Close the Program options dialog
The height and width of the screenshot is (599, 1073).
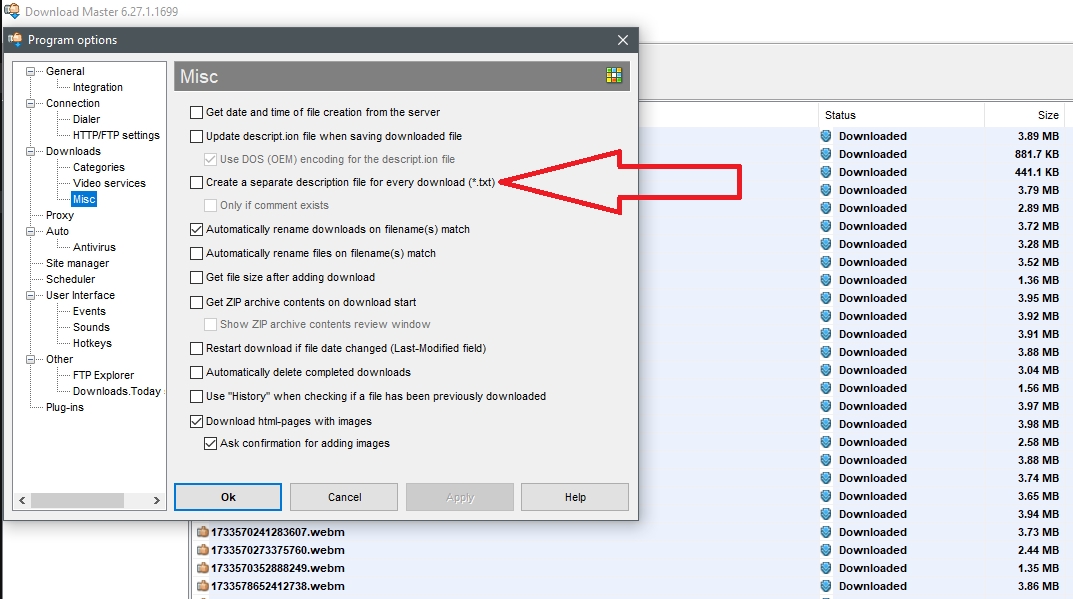tap(623, 40)
